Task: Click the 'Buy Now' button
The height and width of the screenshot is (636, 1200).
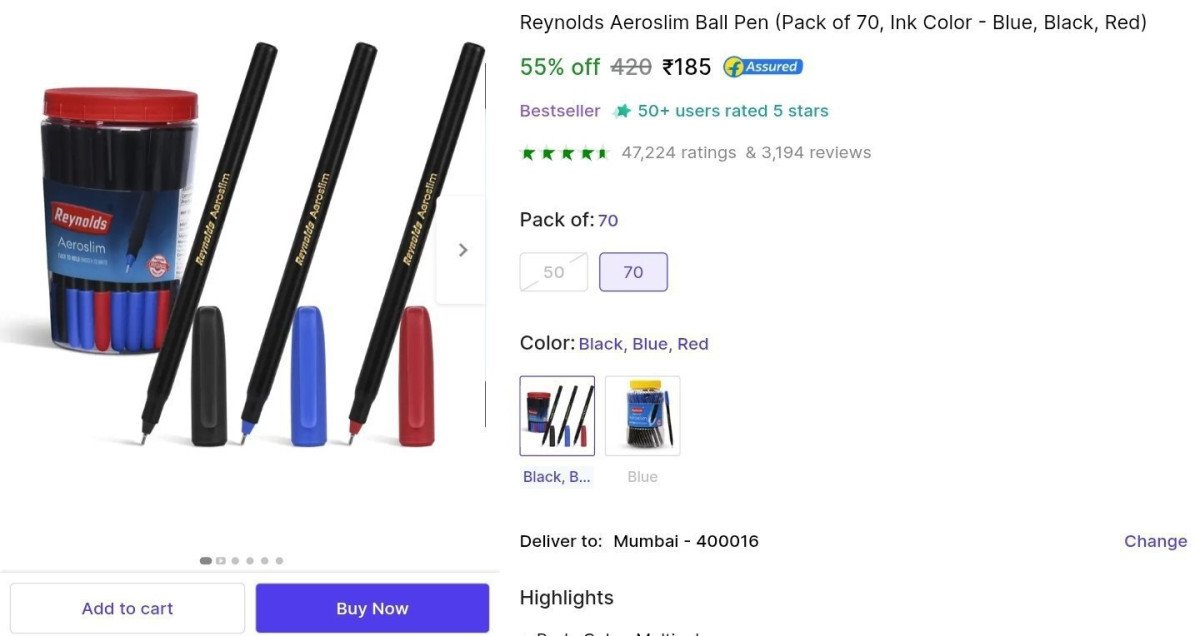Action: pyautogui.click(x=372, y=608)
